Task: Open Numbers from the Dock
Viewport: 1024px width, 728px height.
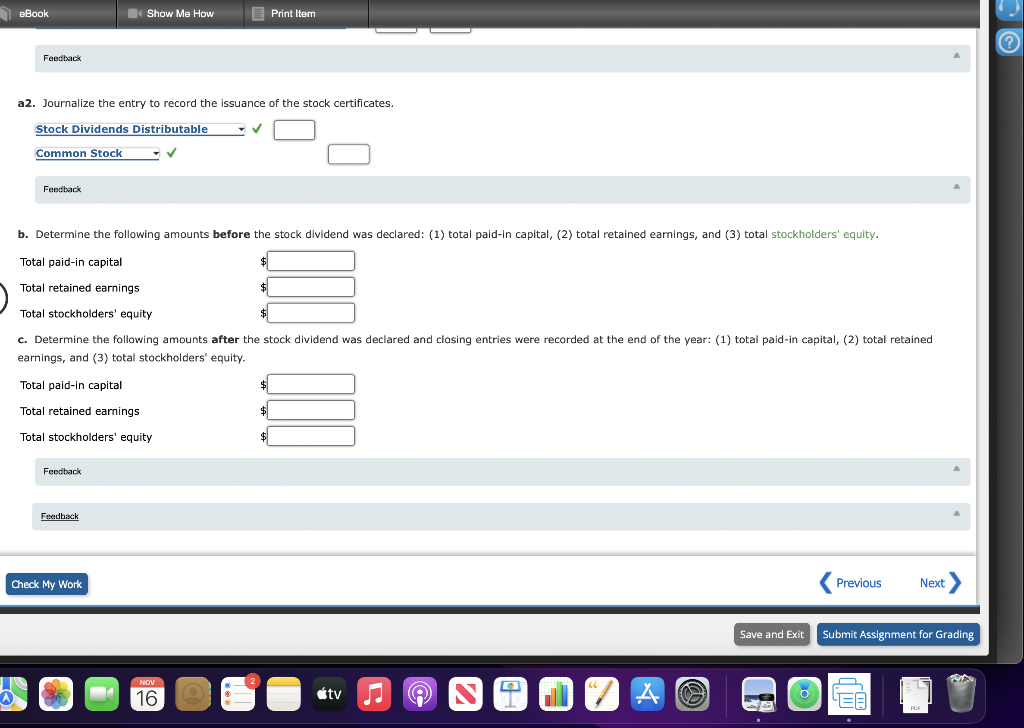Action: [x=556, y=693]
